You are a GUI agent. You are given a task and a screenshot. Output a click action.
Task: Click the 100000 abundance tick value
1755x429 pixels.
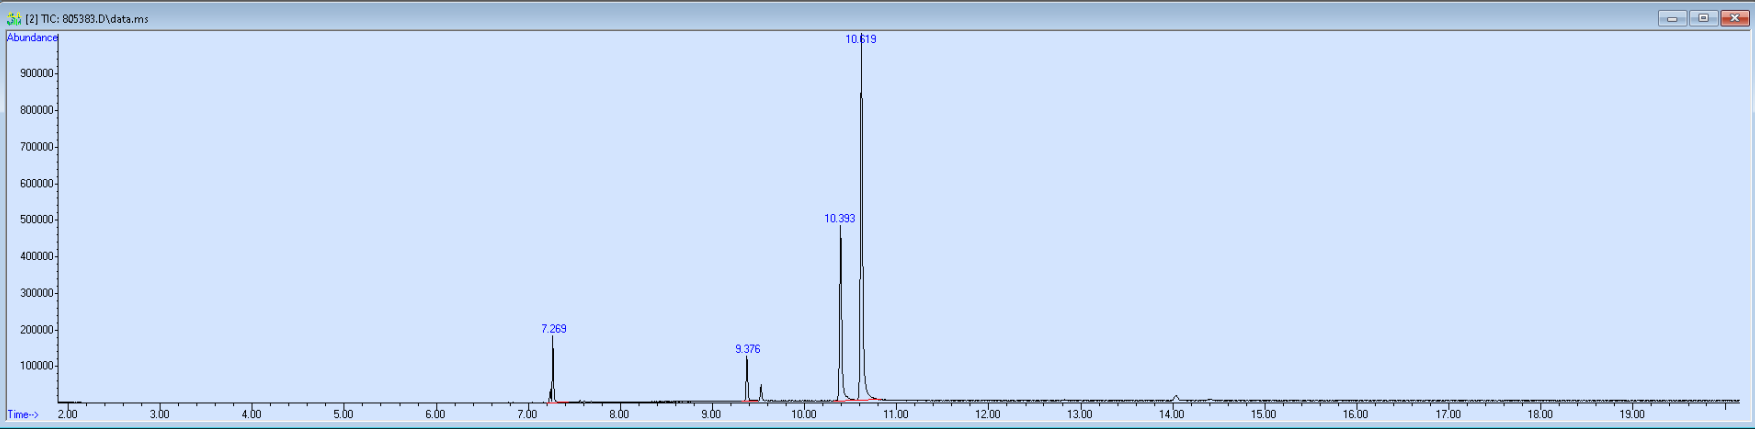click(x=36, y=366)
